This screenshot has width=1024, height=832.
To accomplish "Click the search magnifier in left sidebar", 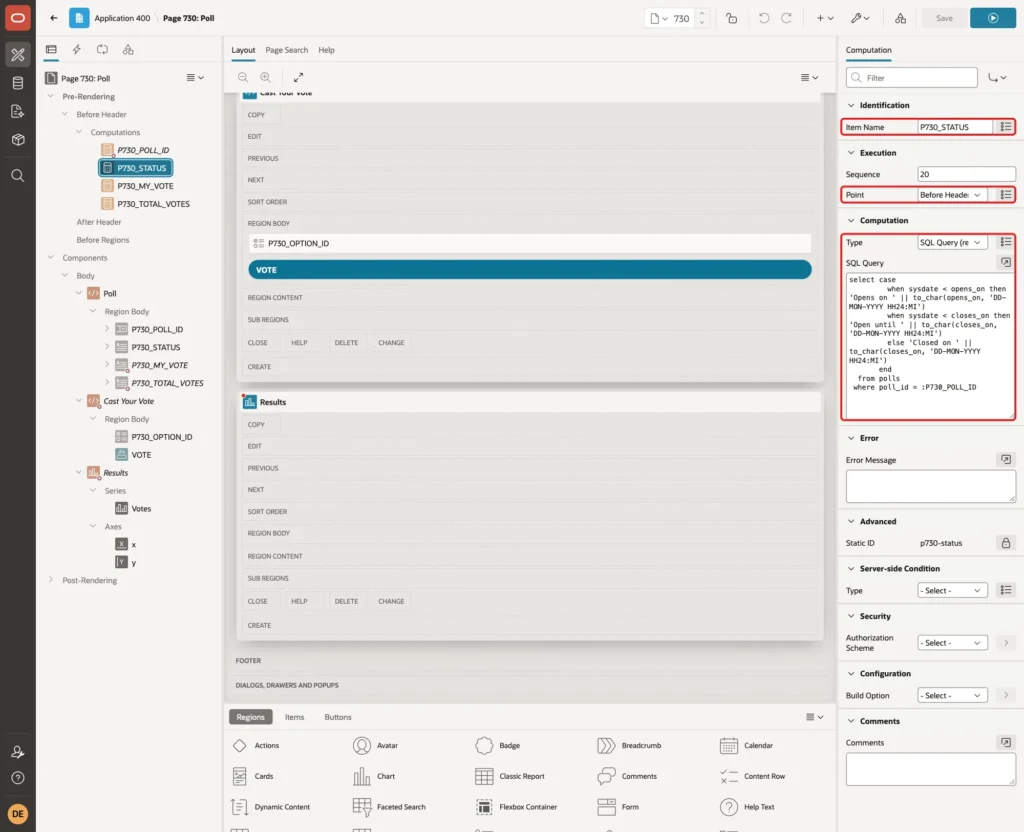I will coord(18,176).
